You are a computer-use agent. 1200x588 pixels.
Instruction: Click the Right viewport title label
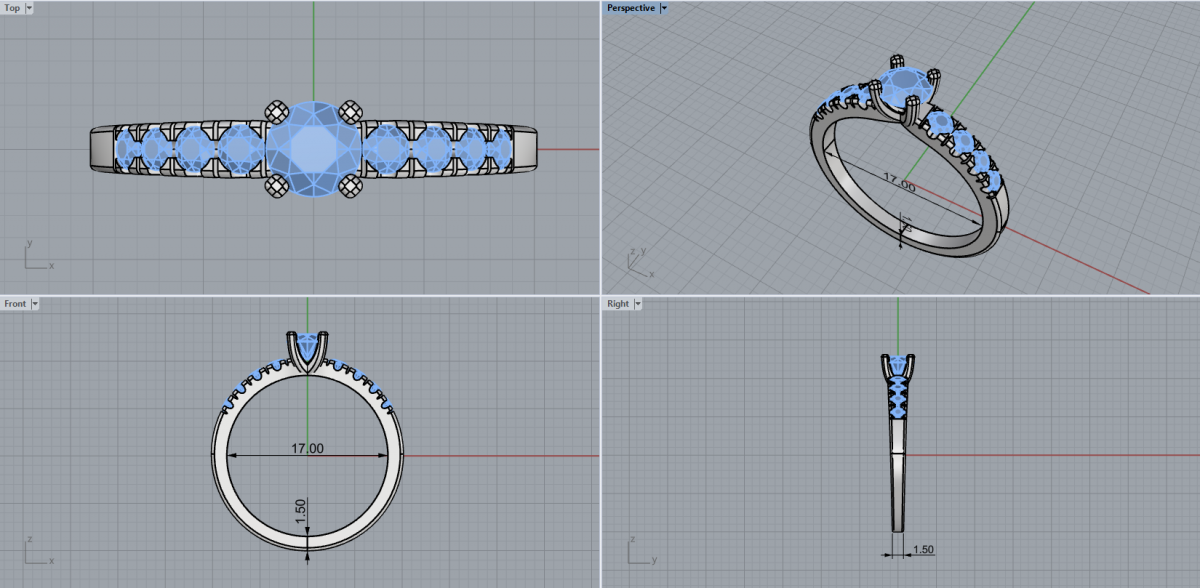[x=618, y=303]
